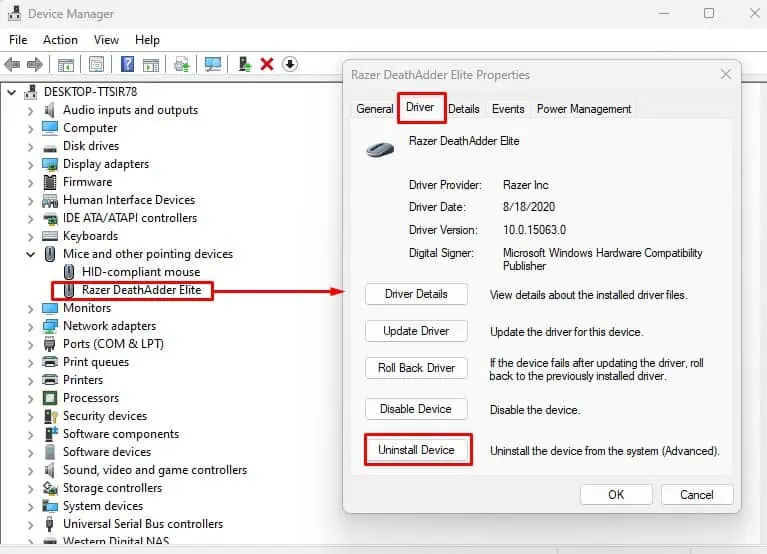
Task: Click the red X uninstall device toolbar icon
Action: (x=267, y=64)
